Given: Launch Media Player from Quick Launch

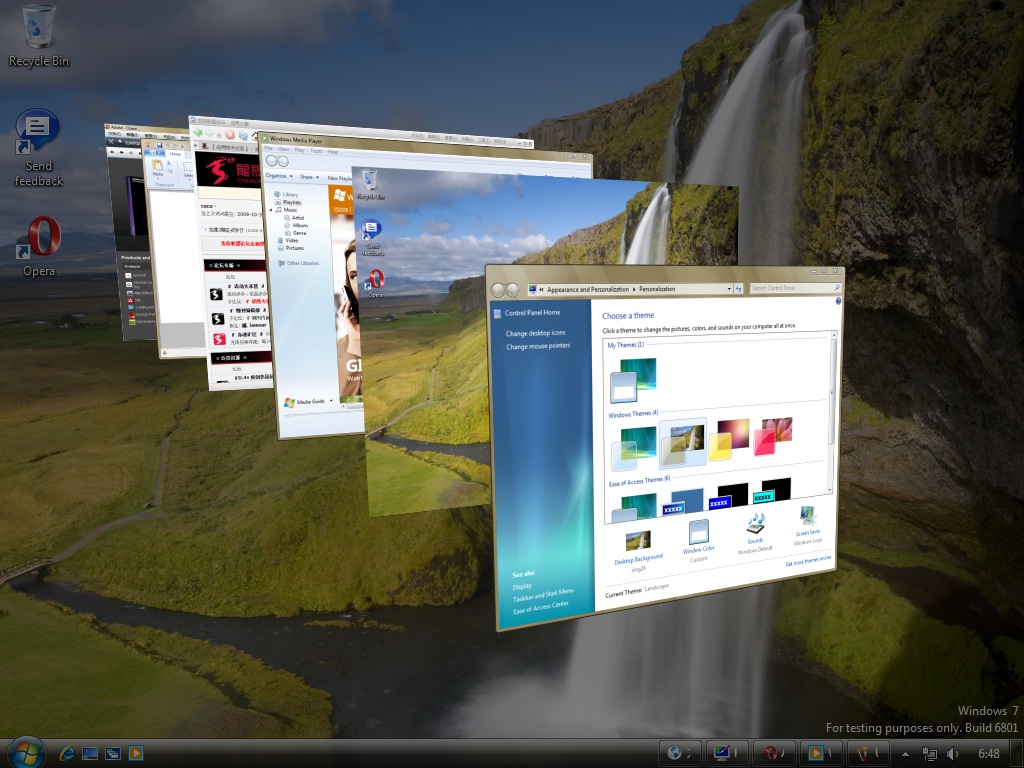Looking at the screenshot, I should [x=136, y=753].
